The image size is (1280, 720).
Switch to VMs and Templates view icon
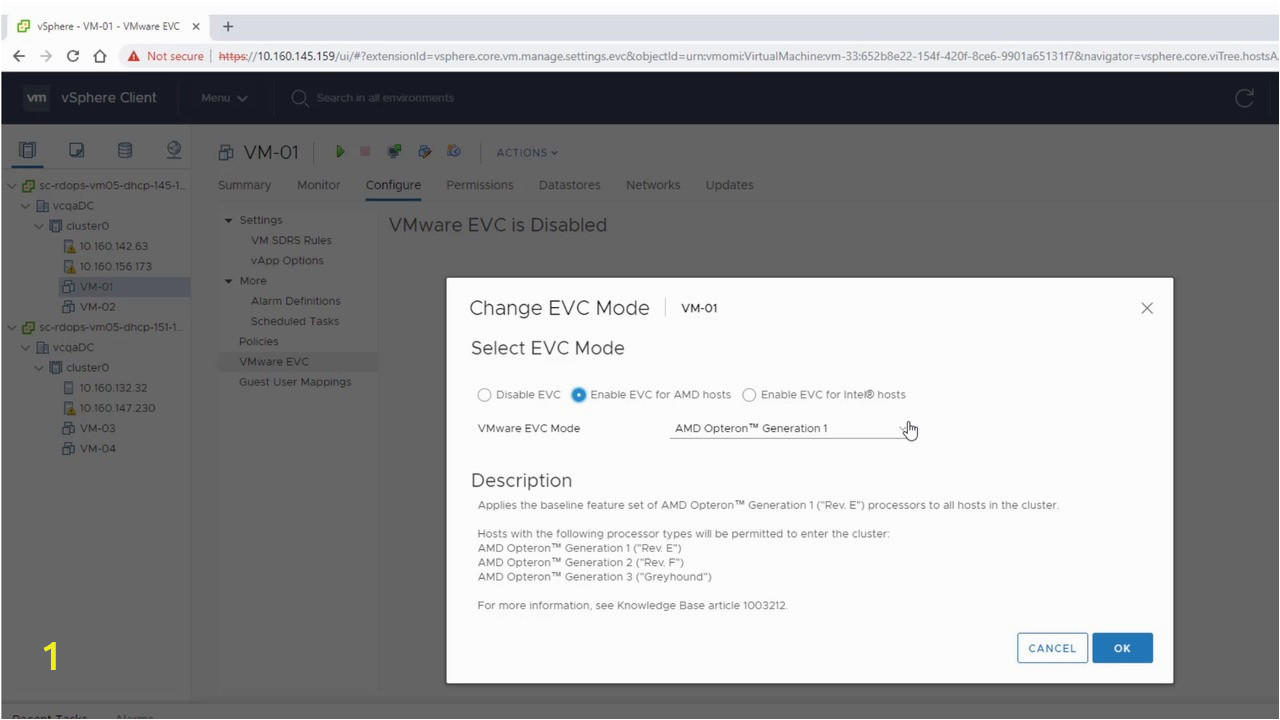(x=77, y=150)
